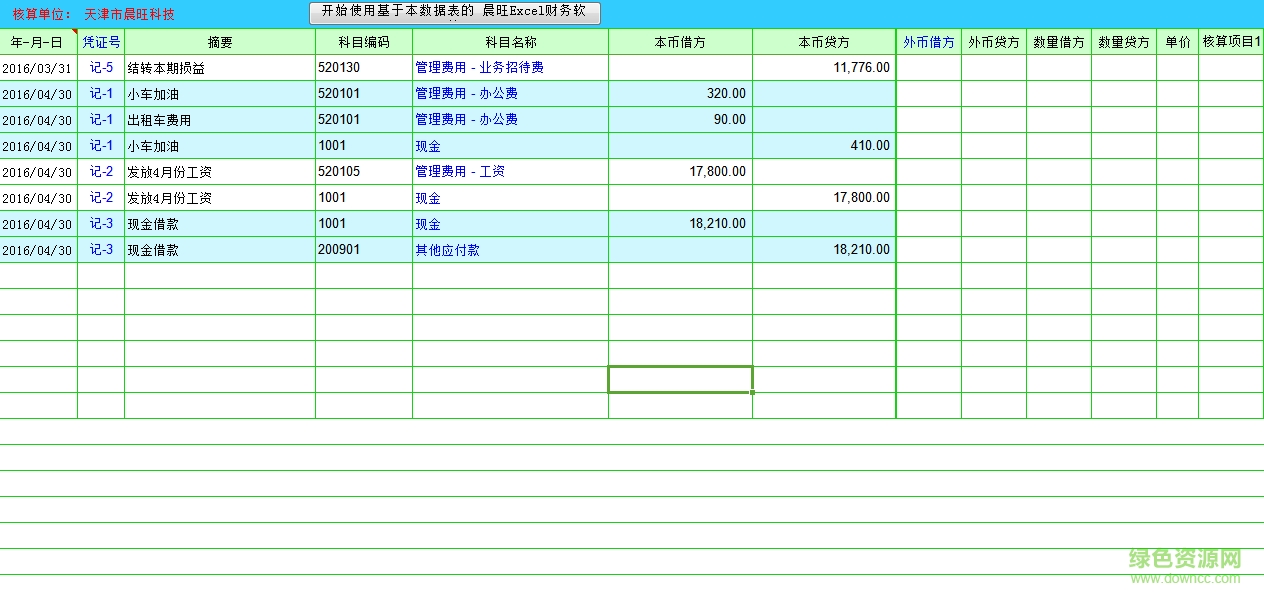Click the currently selected empty cell
The height and width of the screenshot is (597, 1264).
click(x=679, y=379)
